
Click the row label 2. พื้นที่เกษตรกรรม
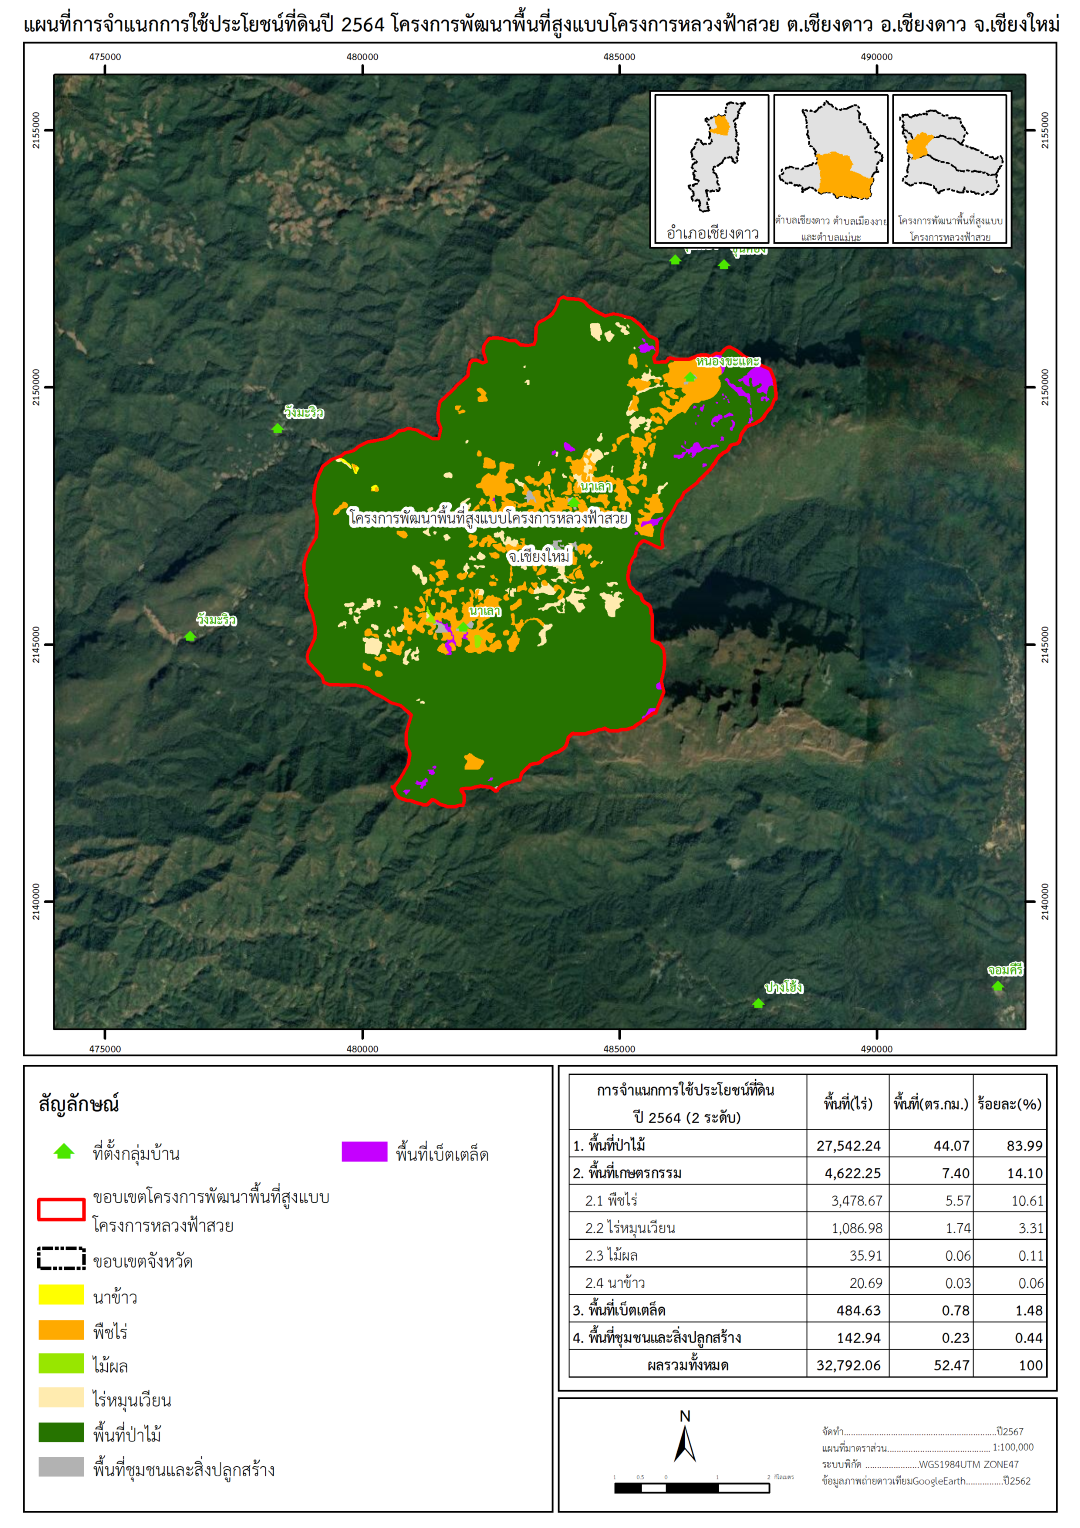coord(627,1173)
